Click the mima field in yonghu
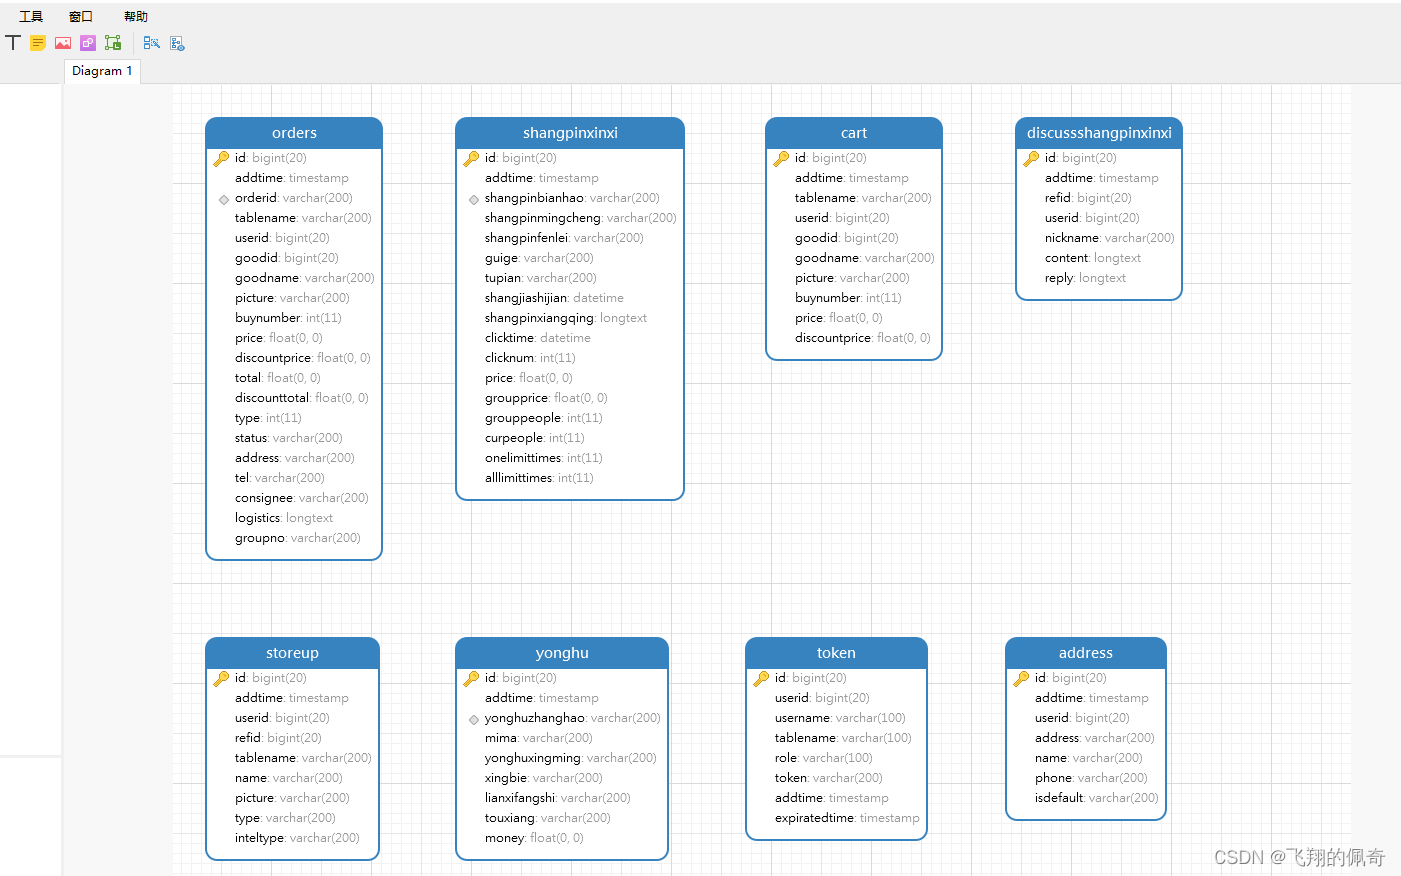The width and height of the screenshot is (1401, 876). [539, 738]
